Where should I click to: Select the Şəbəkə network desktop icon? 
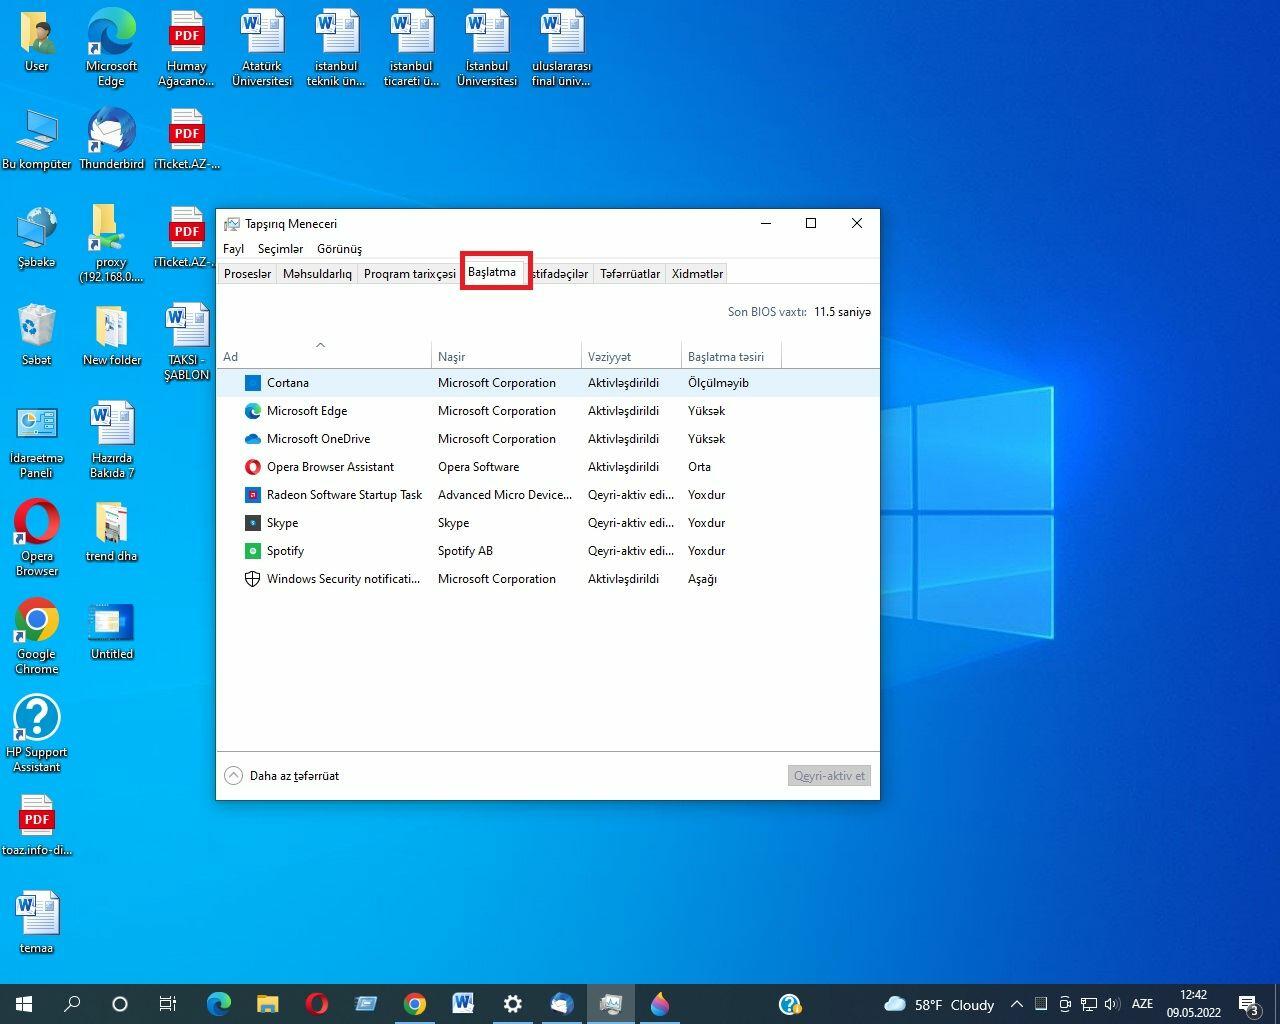click(37, 236)
